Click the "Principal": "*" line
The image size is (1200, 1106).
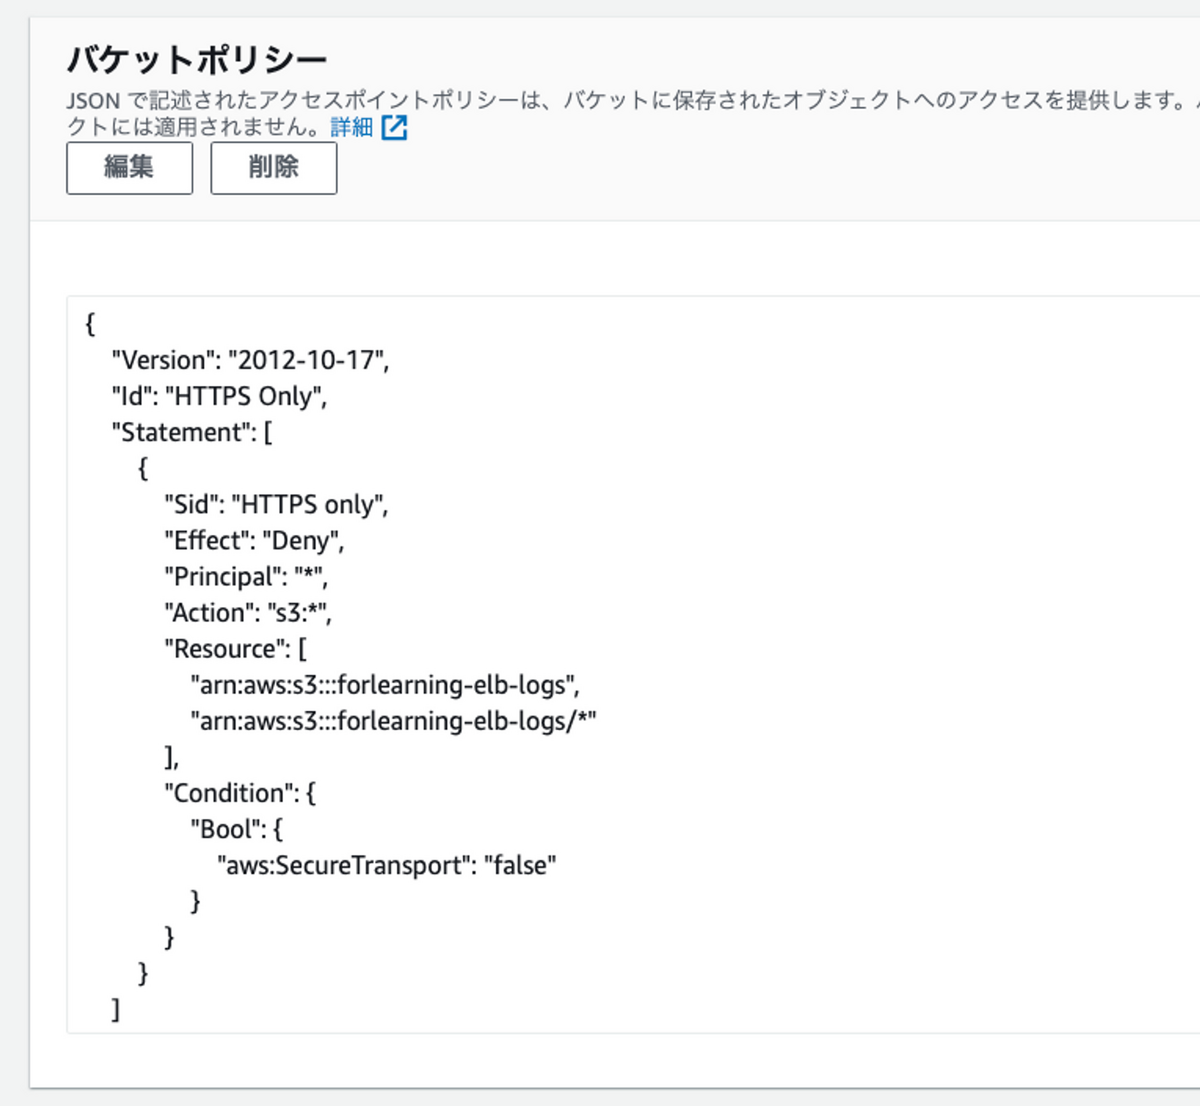pos(246,577)
